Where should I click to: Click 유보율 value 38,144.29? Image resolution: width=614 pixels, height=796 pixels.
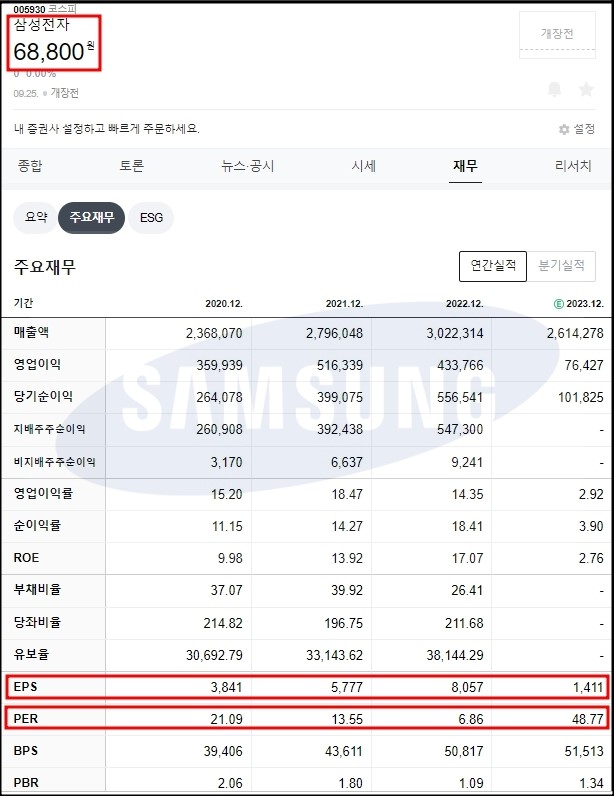point(455,655)
